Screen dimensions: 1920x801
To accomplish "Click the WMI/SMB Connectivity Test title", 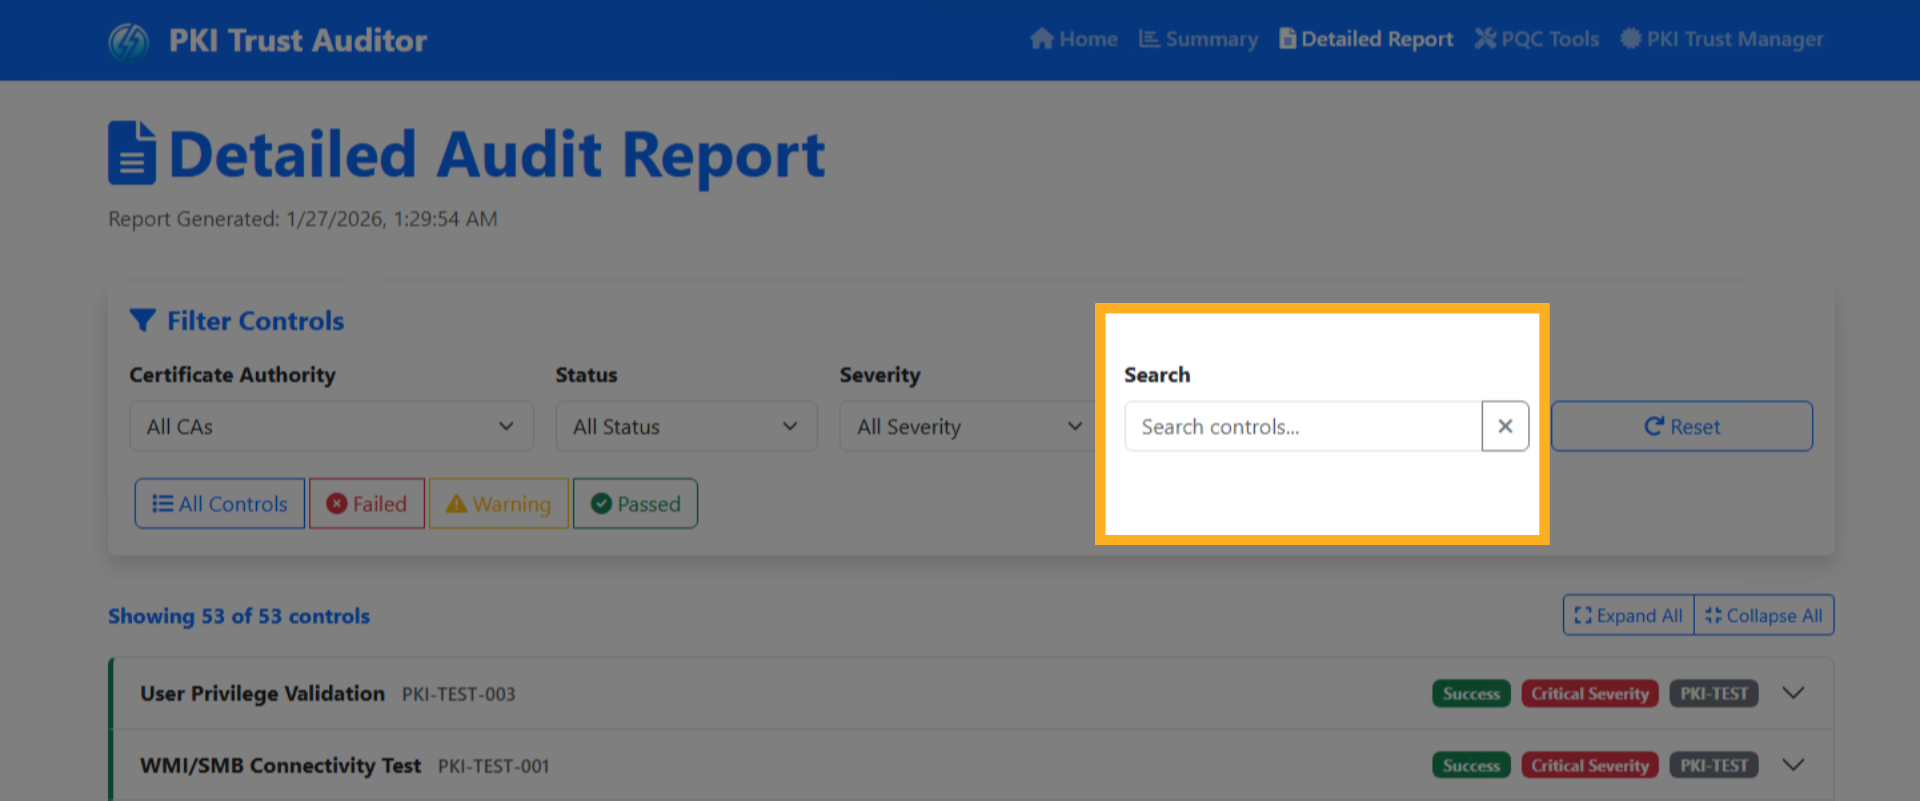I will pos(280,766).
